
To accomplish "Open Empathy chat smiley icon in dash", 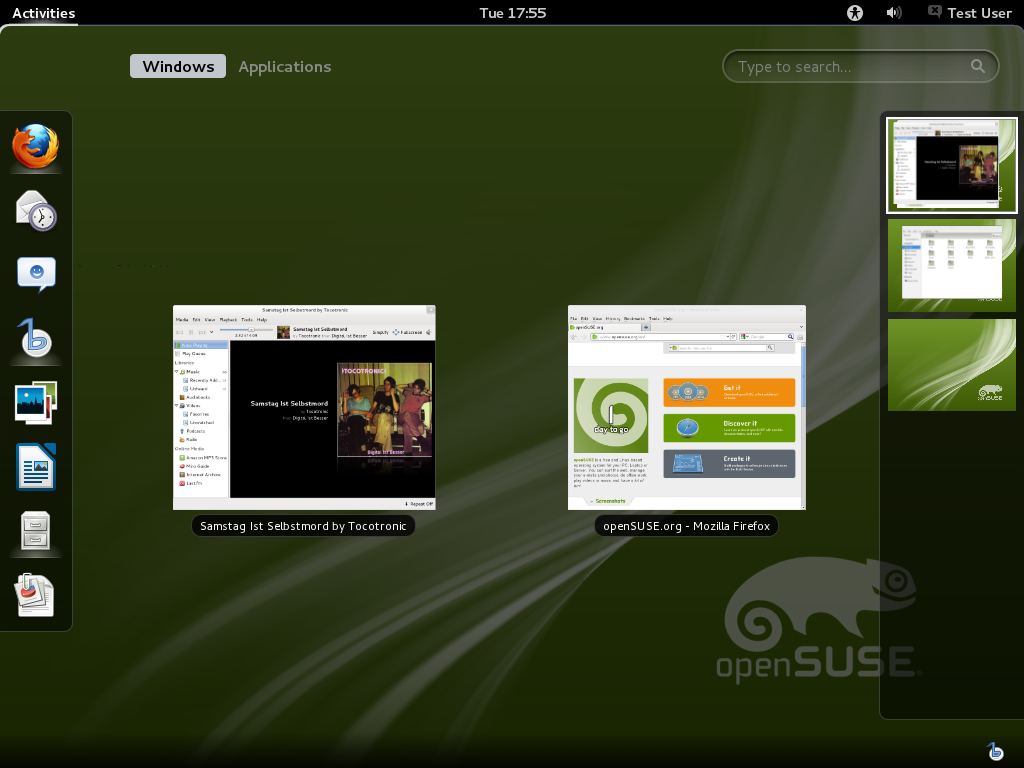I will [x=36, y=274].
